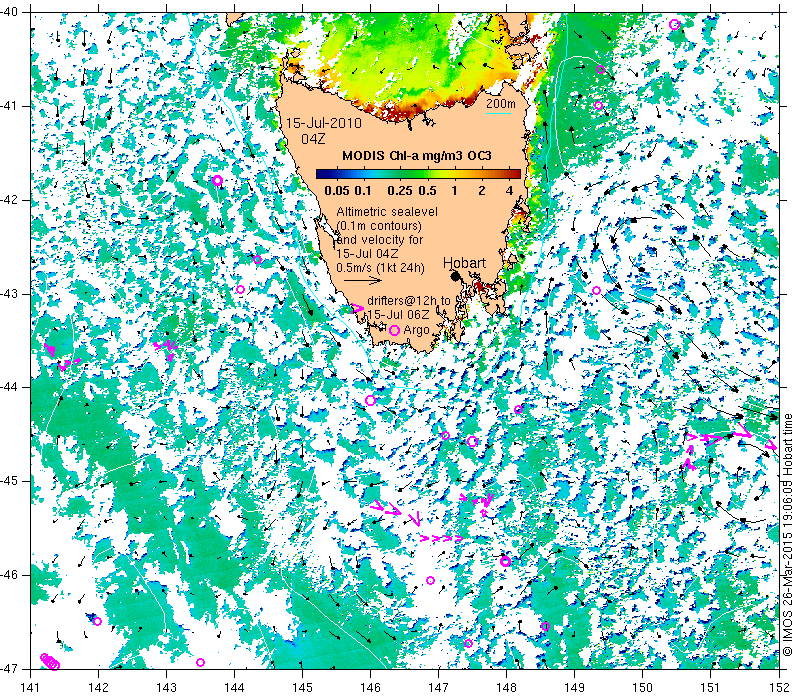The height and width of the screenshot is (700, 800).
Task: Click the '0.25' colorbar tick label
Action: (400, 191)
